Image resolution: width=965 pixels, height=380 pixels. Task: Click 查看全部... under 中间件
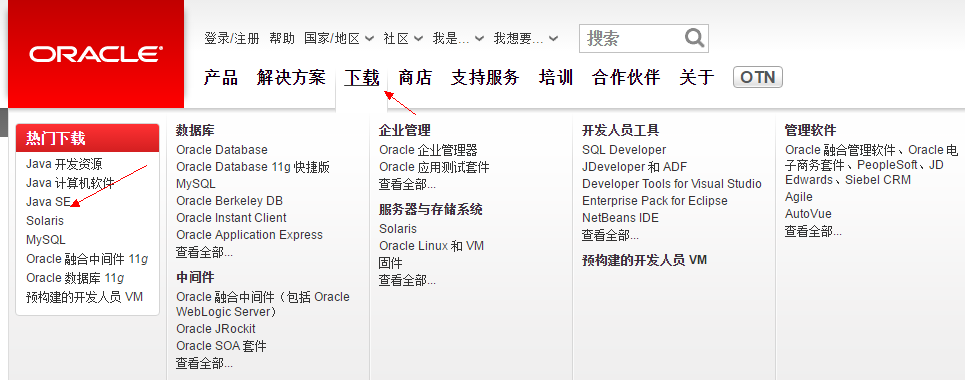coord(204,363)
